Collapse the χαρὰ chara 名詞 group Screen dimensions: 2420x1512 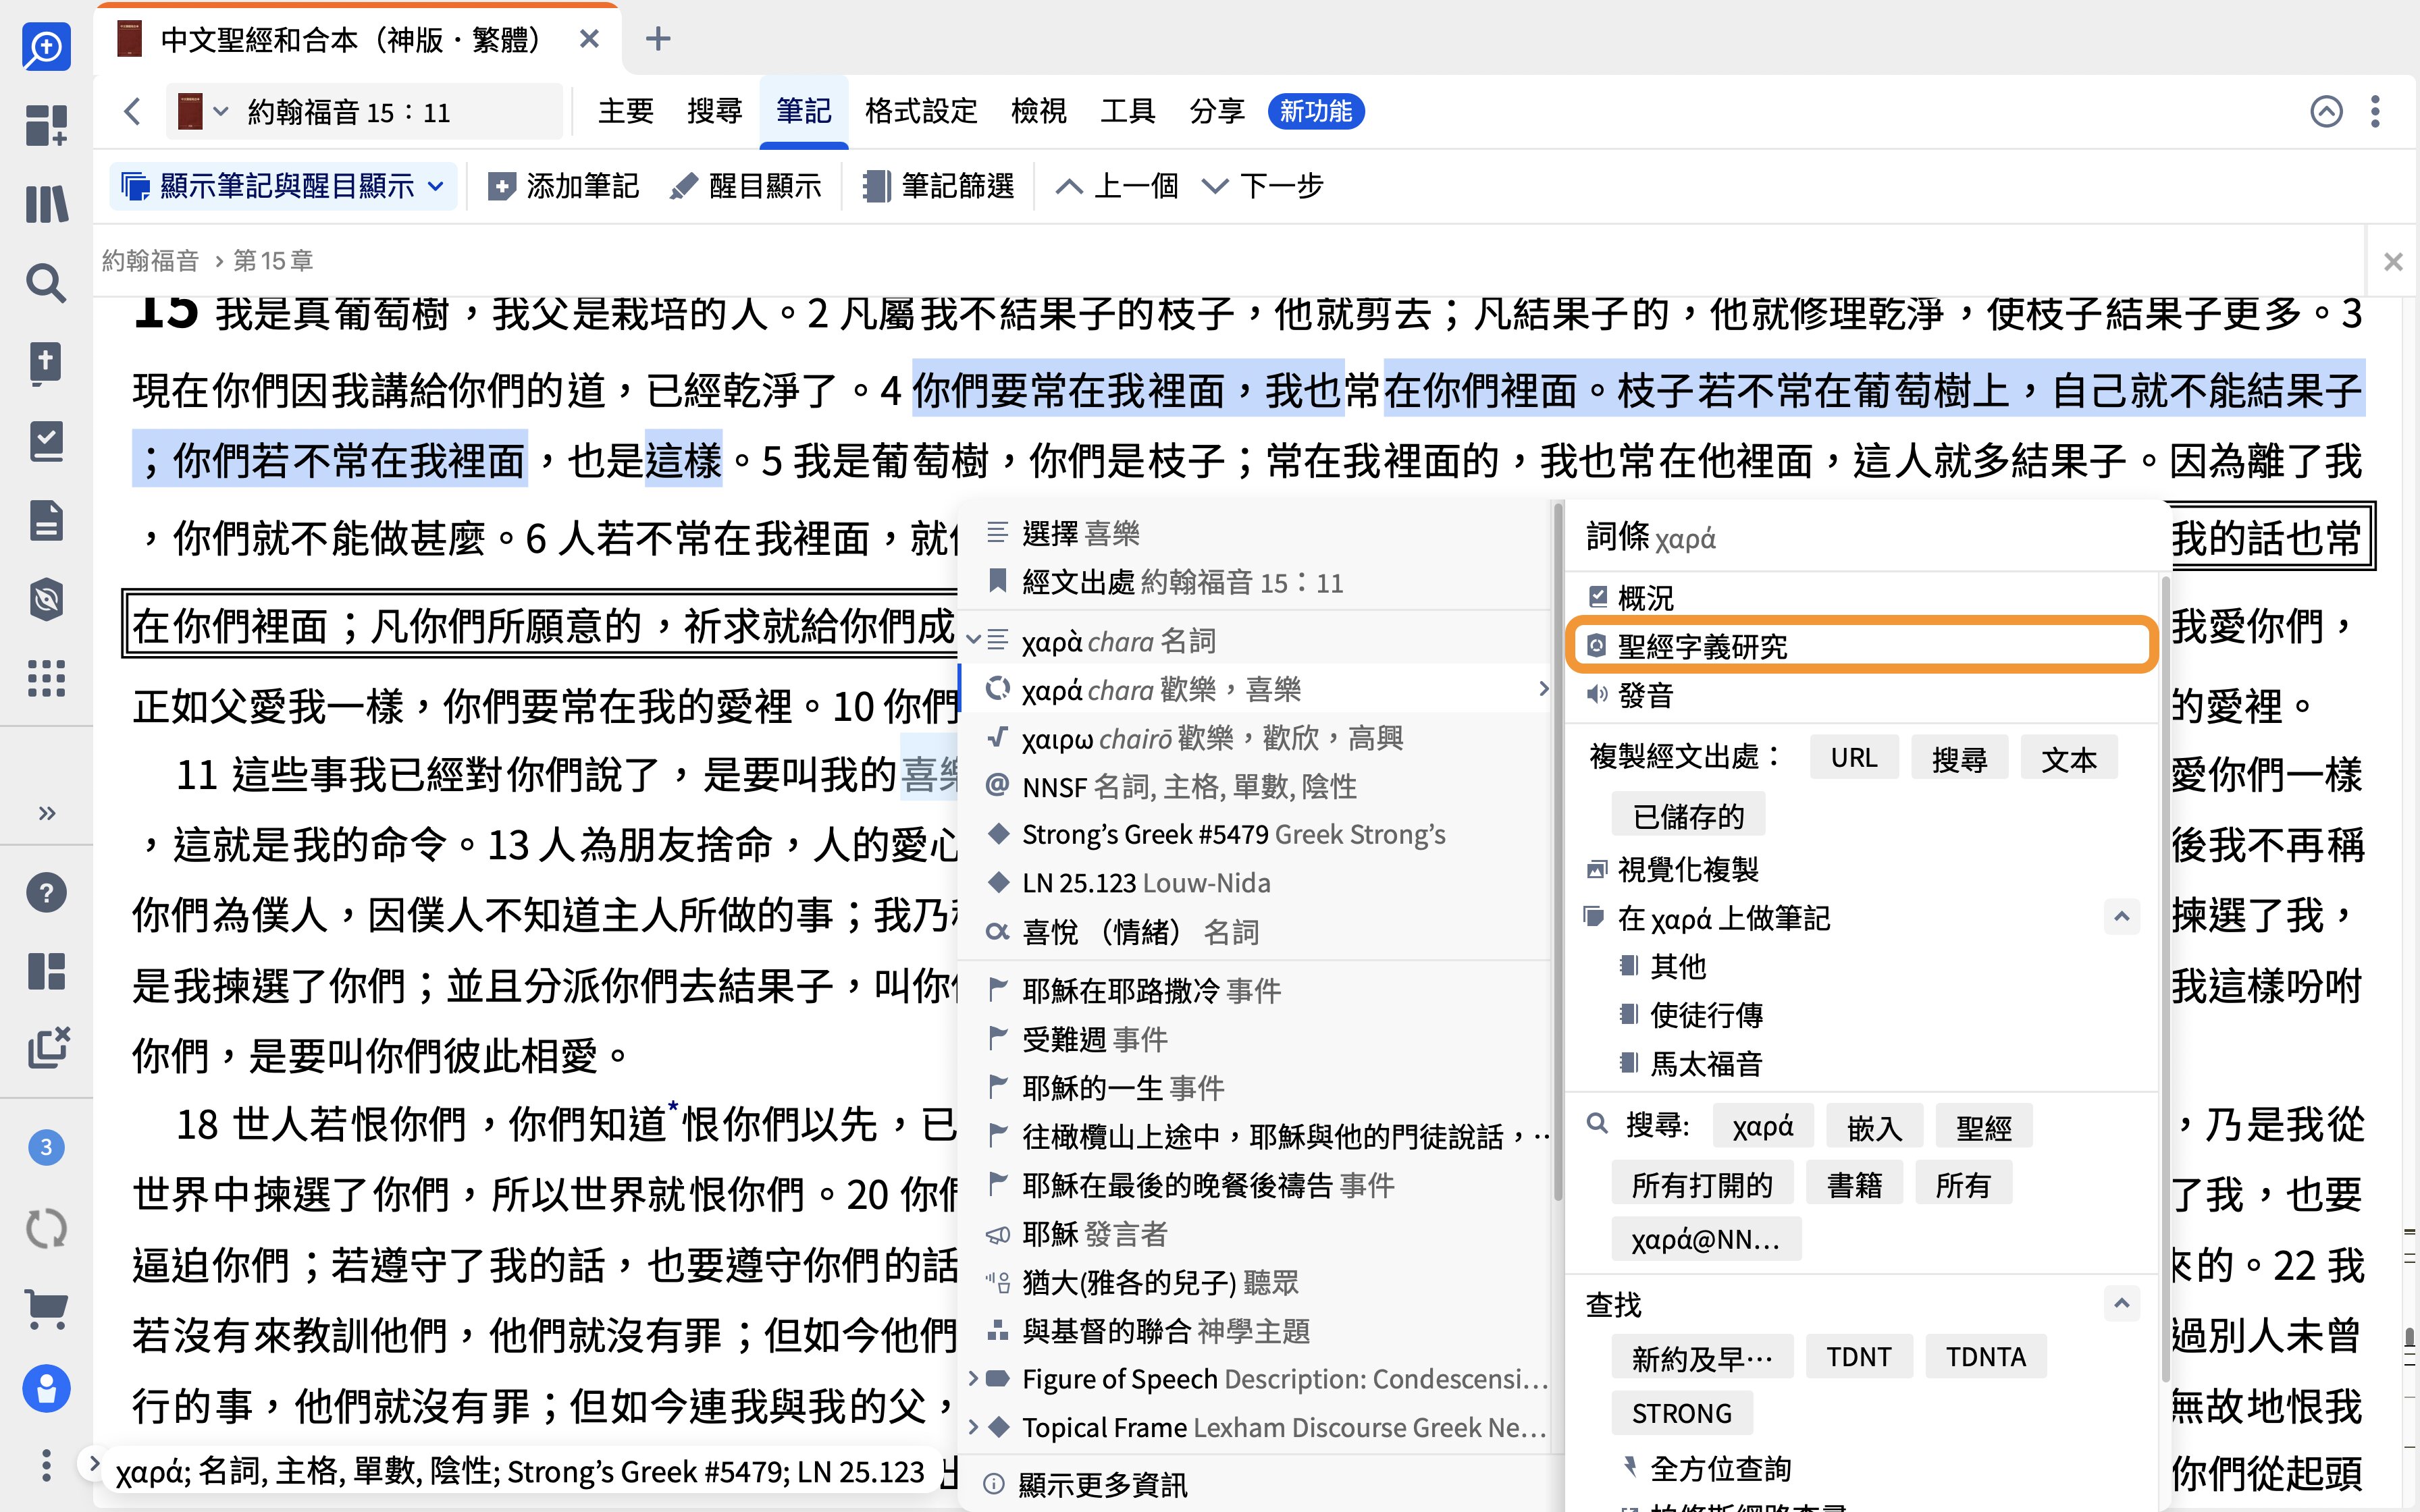[972, 640]
